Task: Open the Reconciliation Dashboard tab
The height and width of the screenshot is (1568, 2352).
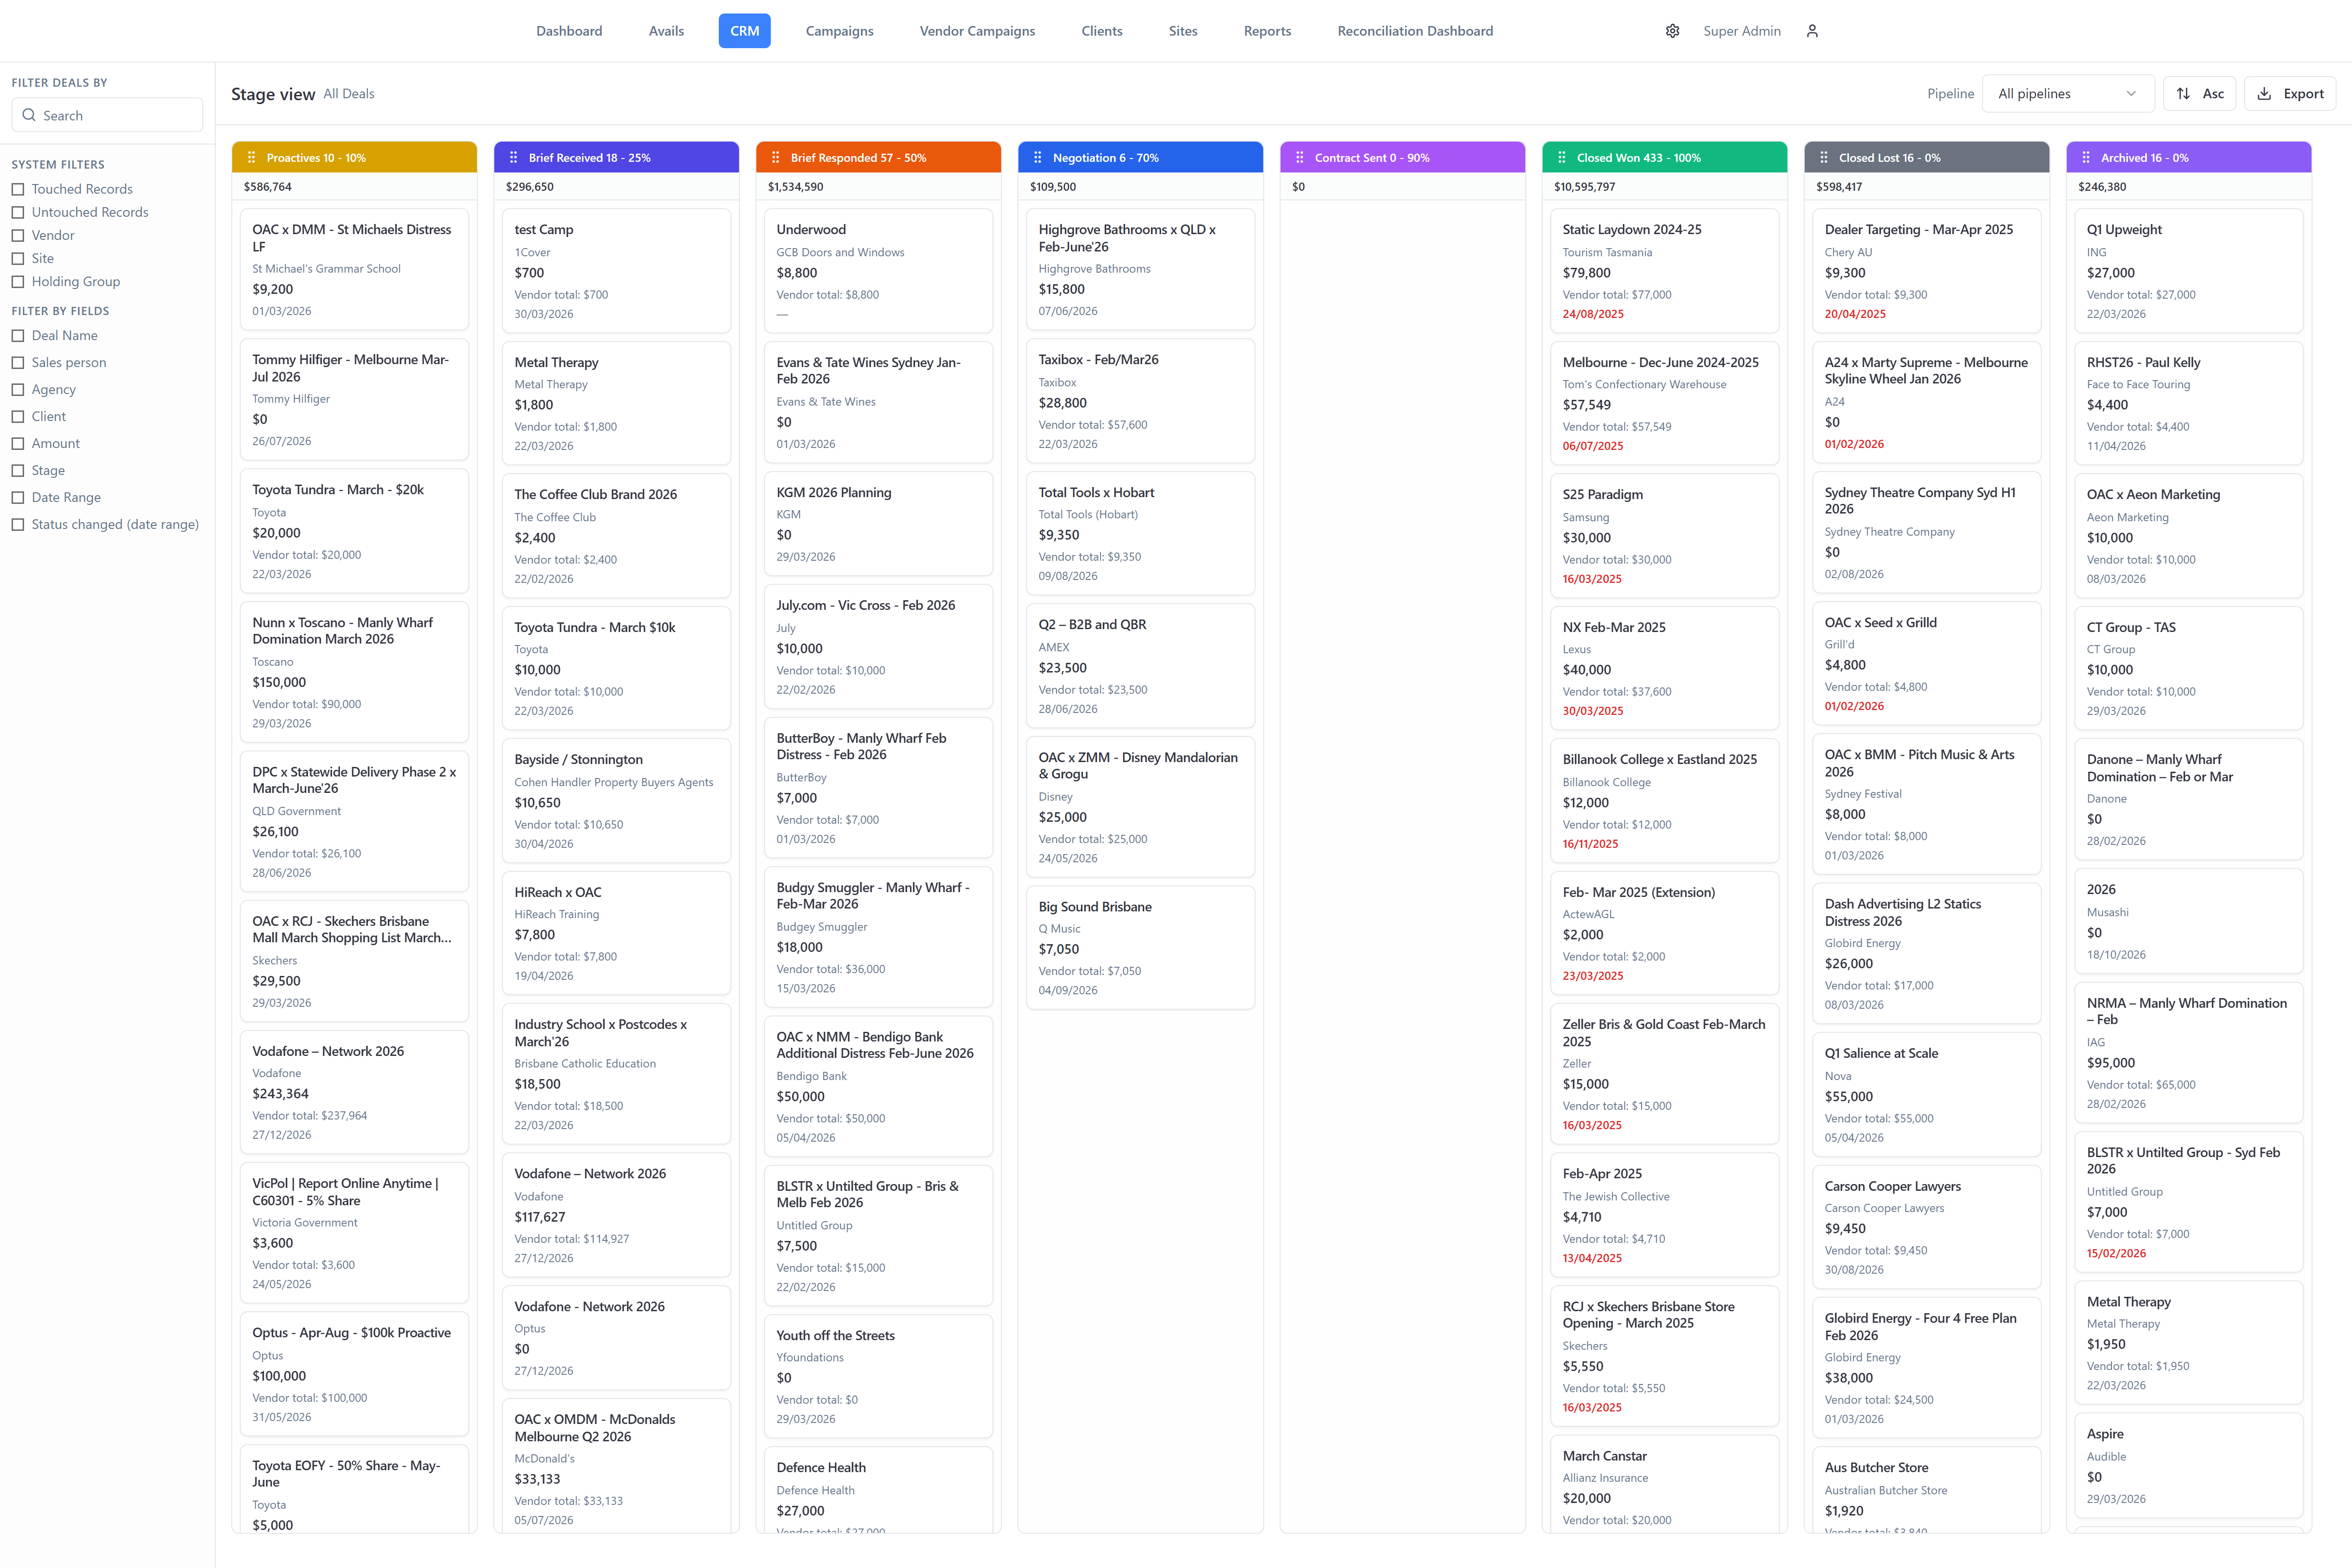Action: coord(1414,31)
